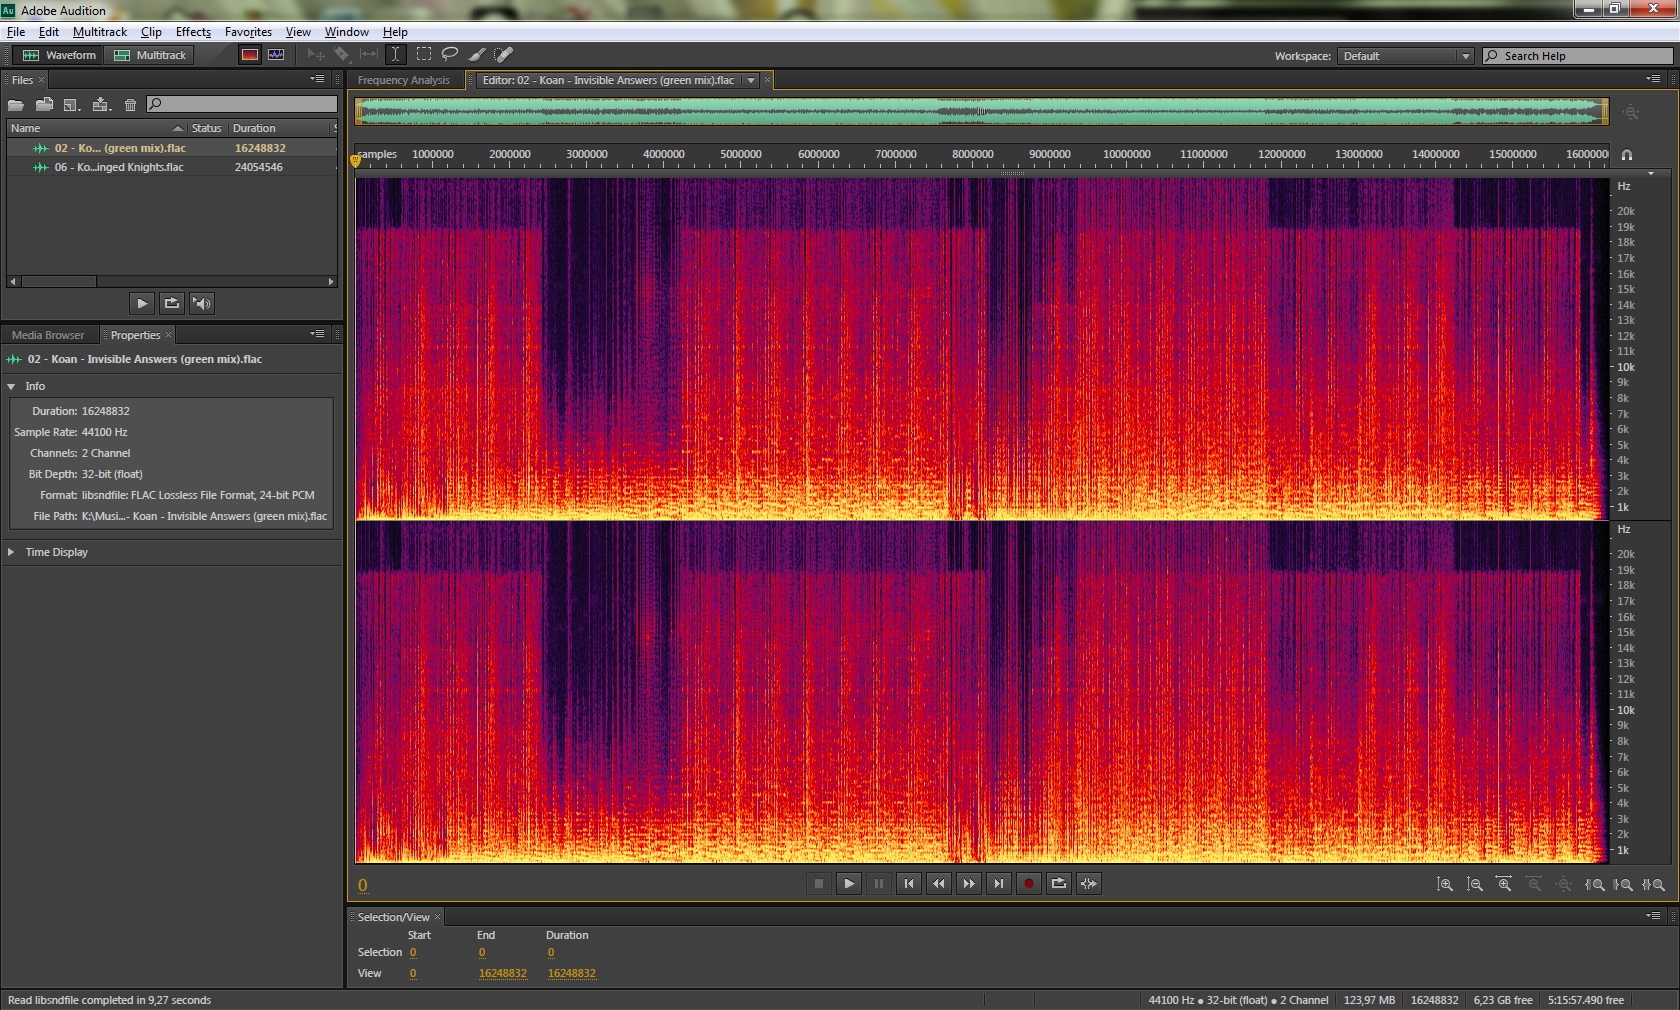1680x1010 pixels.
Task: Click the Import File icon
Action: coord(44,104)
